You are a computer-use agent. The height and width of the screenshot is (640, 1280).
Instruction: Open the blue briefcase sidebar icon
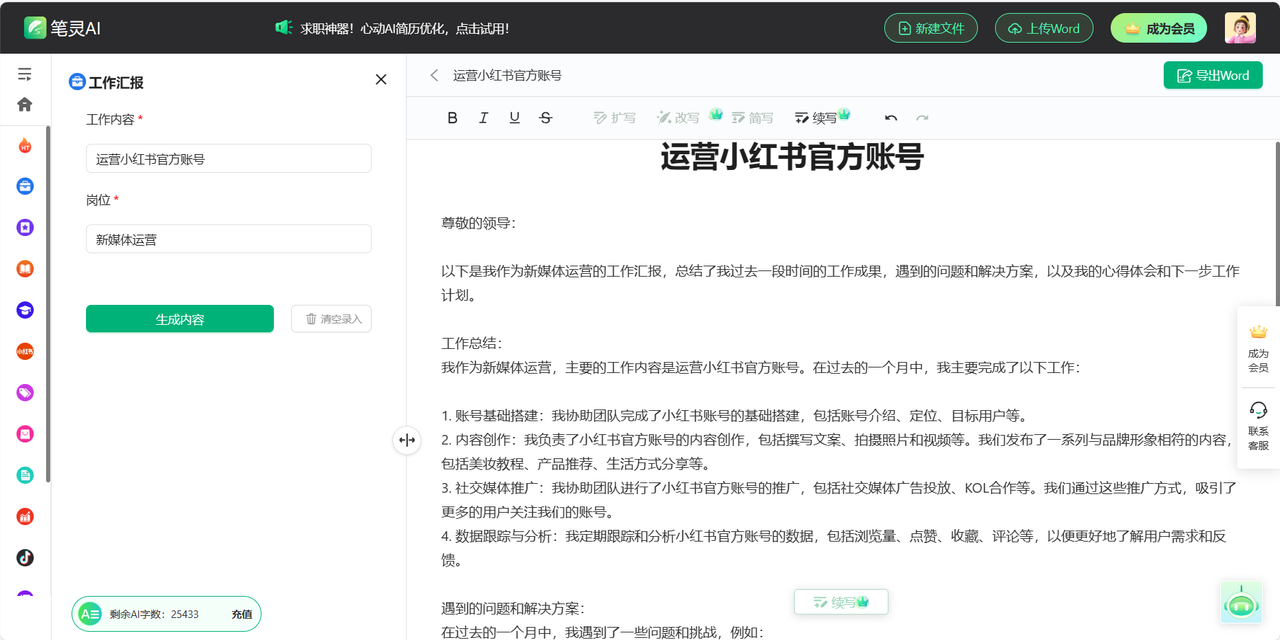point(25,186)
